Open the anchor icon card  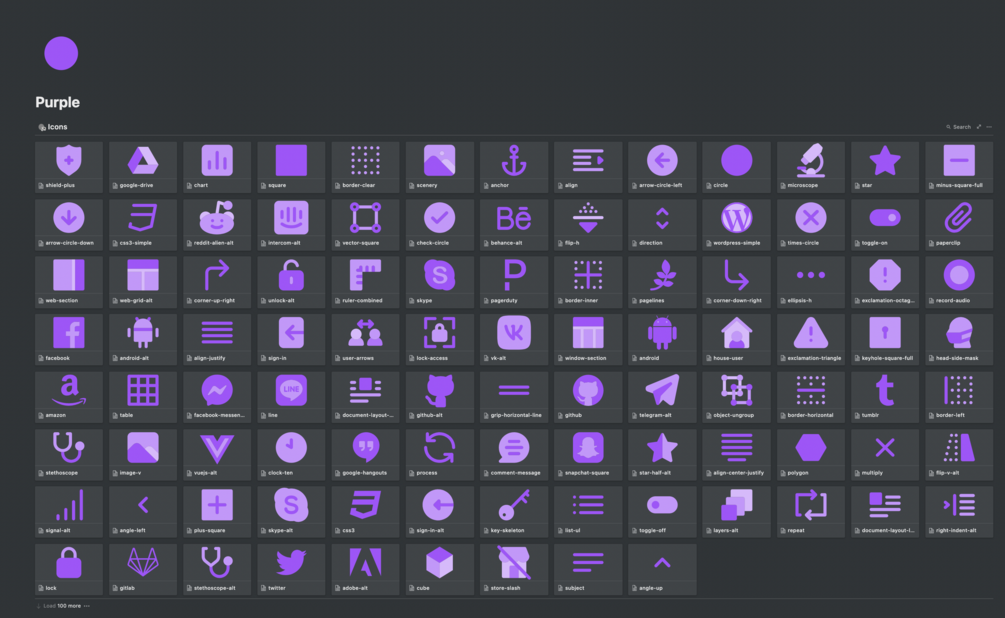514,167
